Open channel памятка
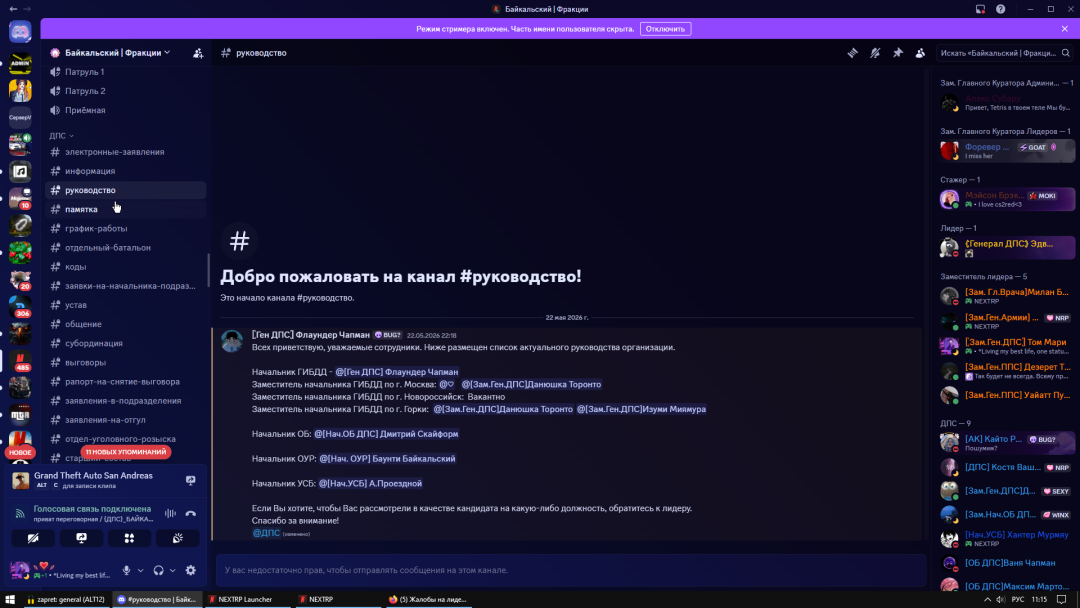1080x608 pixels. point(126,209)
